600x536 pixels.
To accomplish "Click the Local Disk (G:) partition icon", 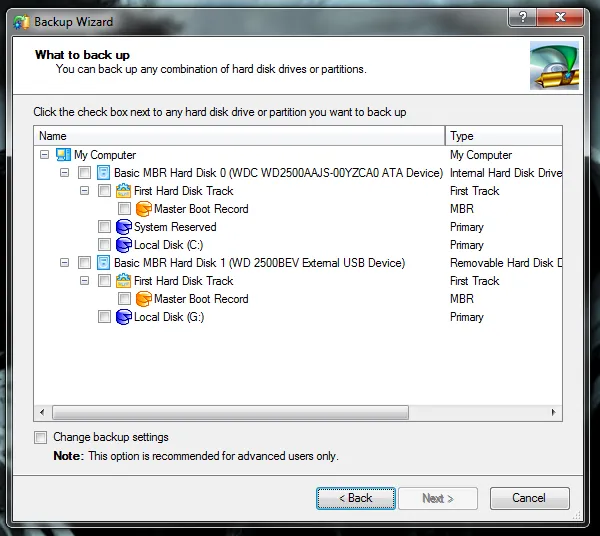I will (x=123, y=317).
